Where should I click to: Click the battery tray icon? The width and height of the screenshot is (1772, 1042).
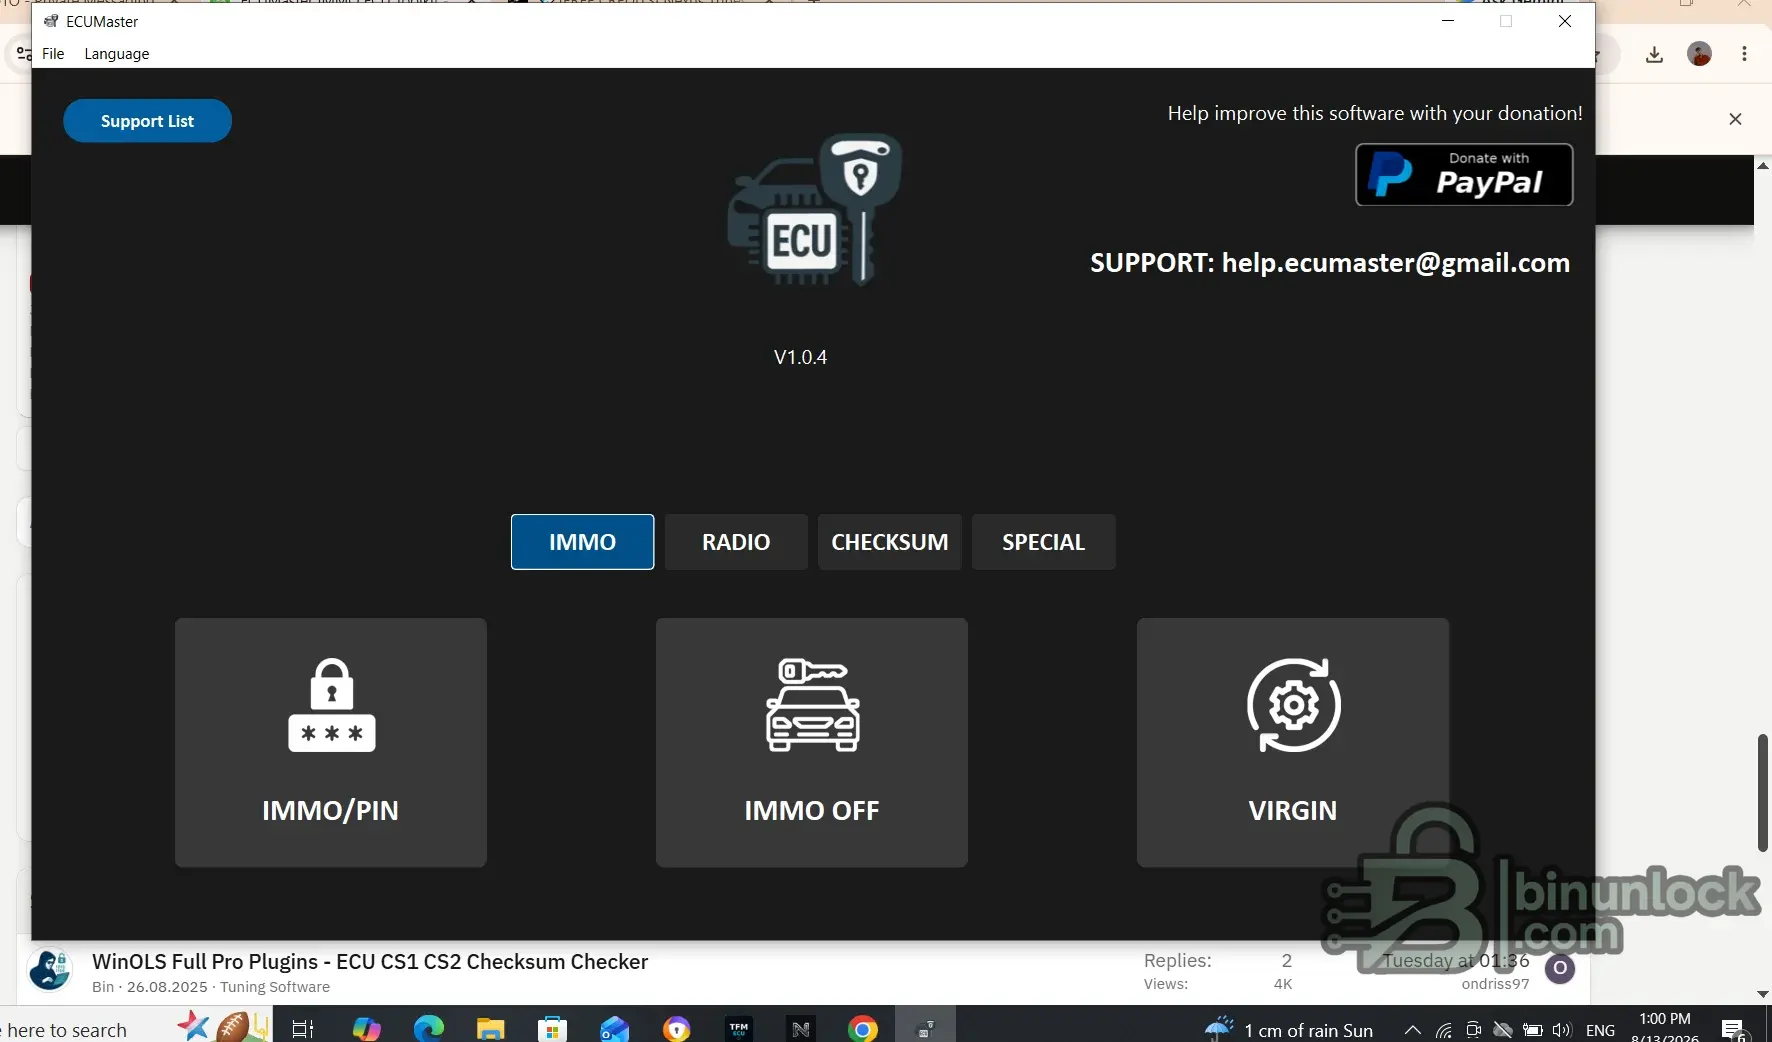coord(1533,1030)
